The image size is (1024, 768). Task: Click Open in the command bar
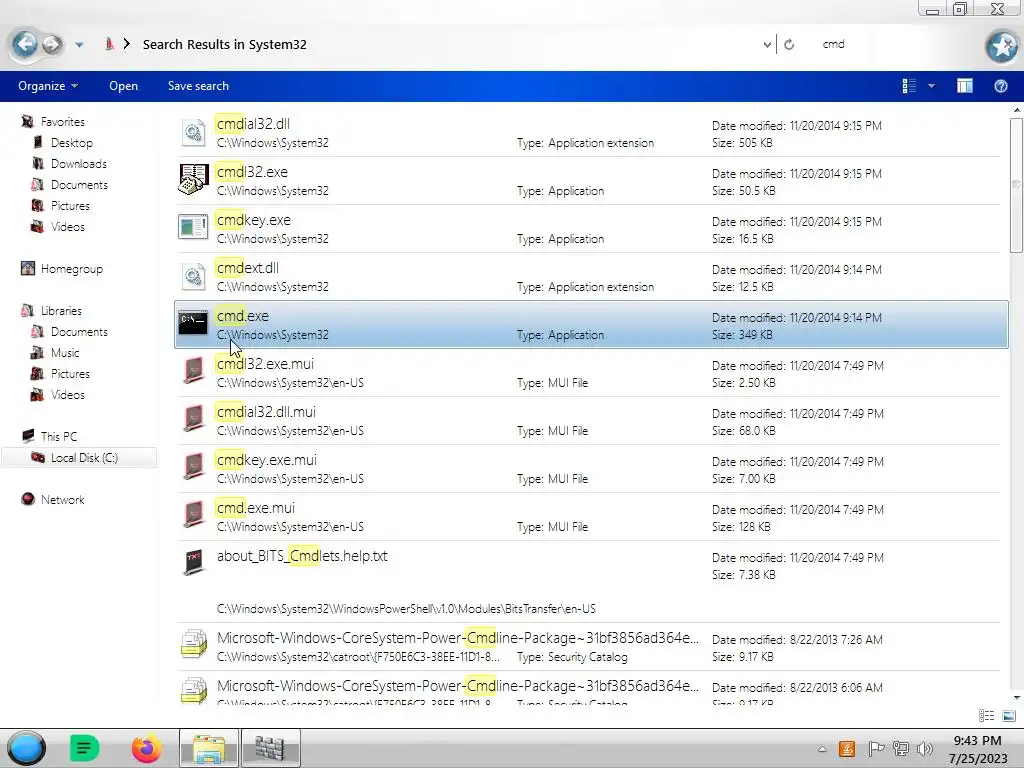click(x=123, y=86)
